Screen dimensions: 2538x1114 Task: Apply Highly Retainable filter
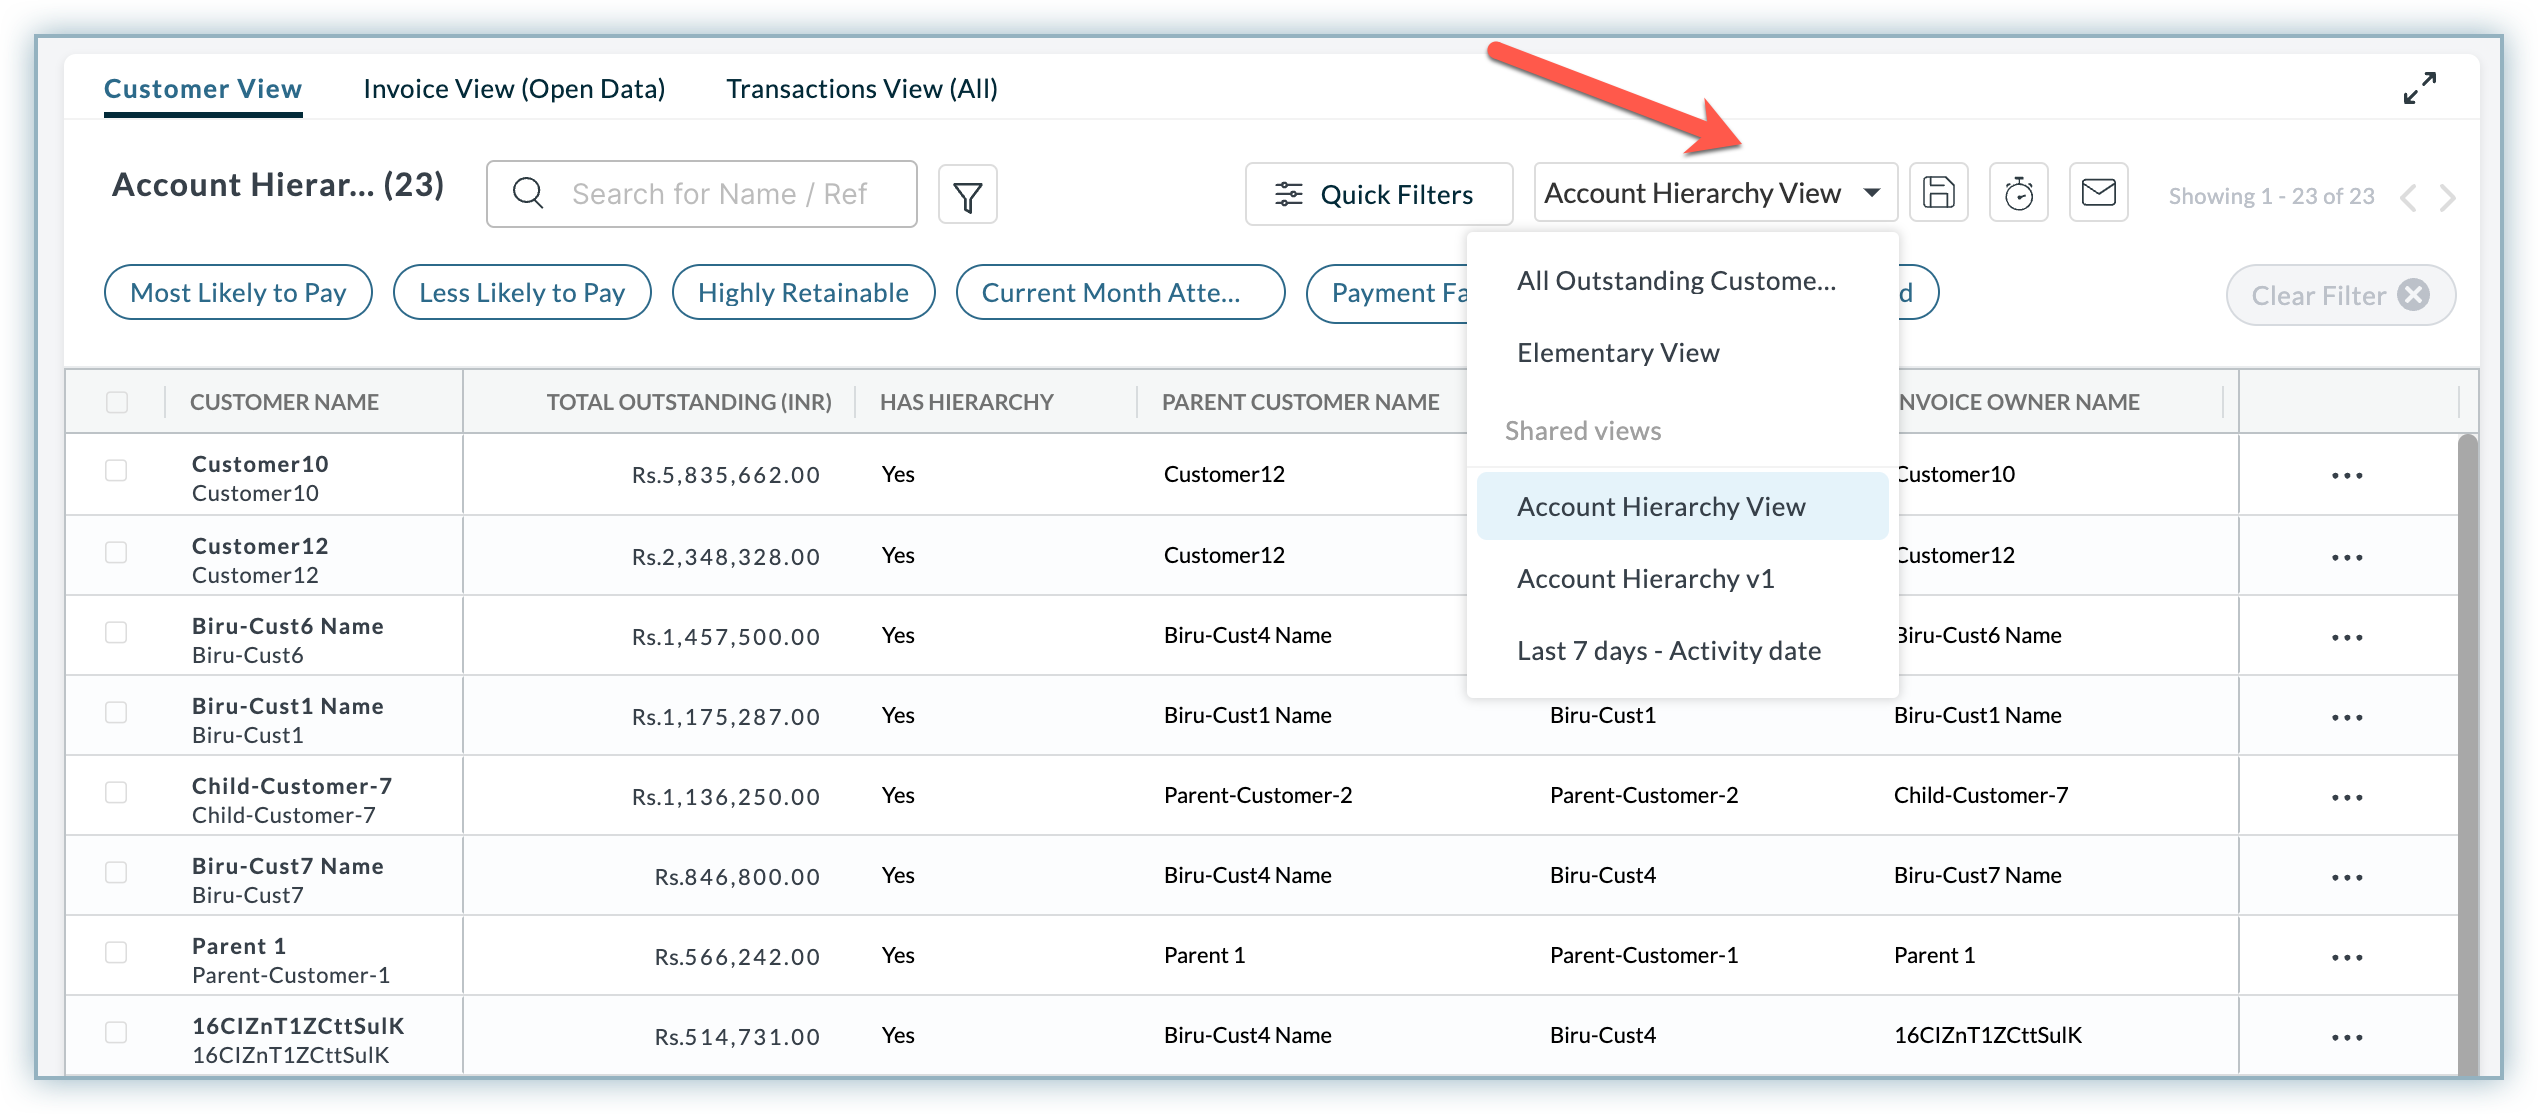[803, 293]
